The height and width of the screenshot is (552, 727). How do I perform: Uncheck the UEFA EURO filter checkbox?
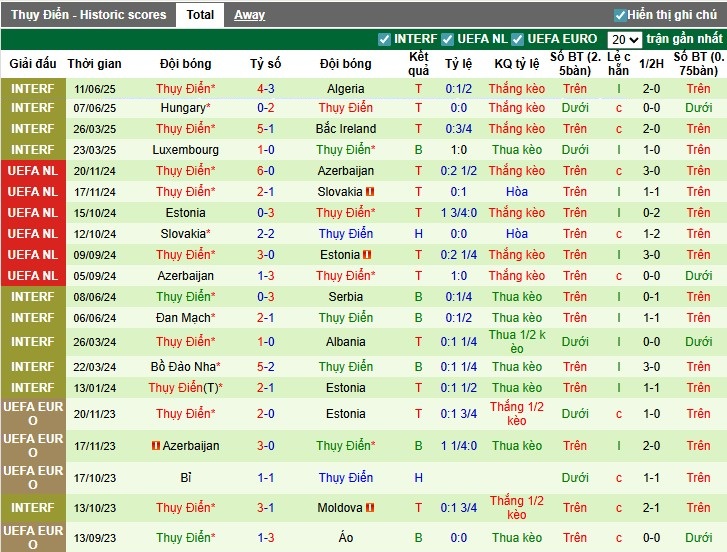(x=517, y=39)
